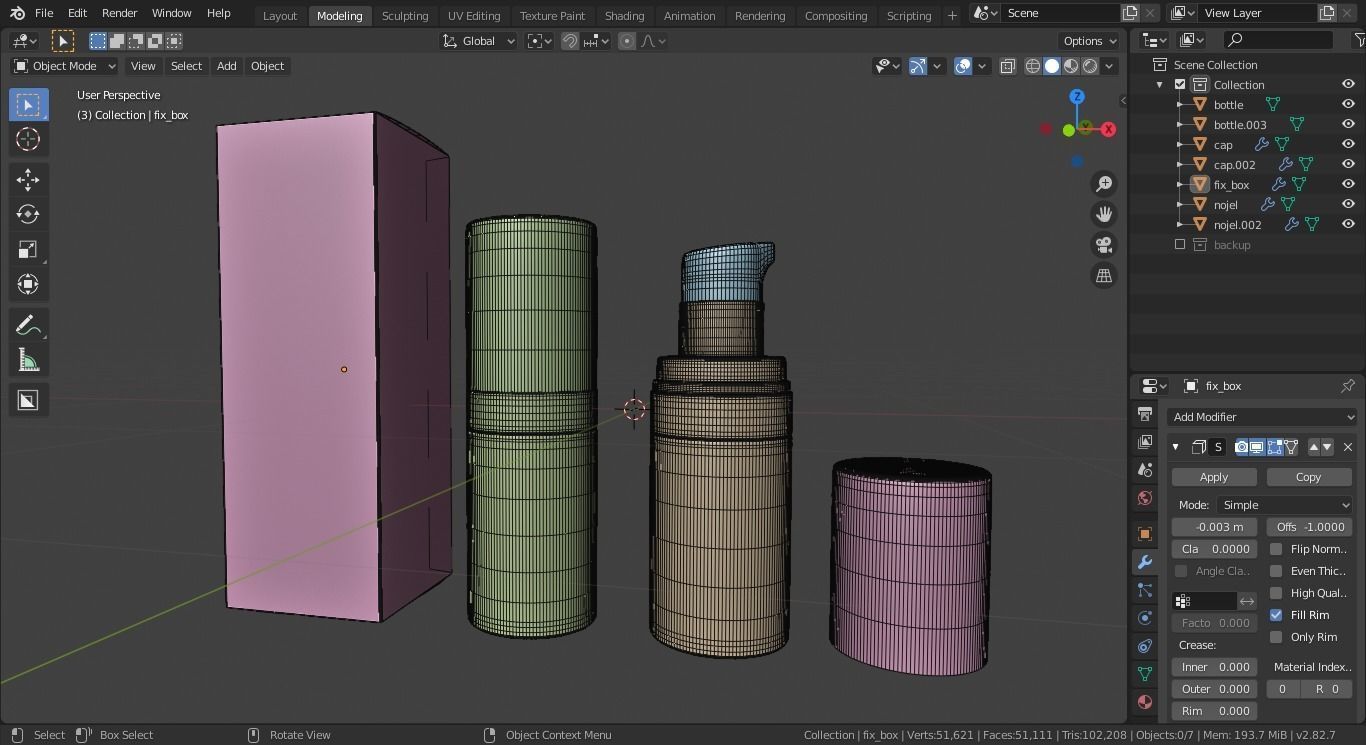This screenshot has width=1366, height=745.
Task: Select the Cursor tool in toolbar
Action: click(x=28, y=140)
